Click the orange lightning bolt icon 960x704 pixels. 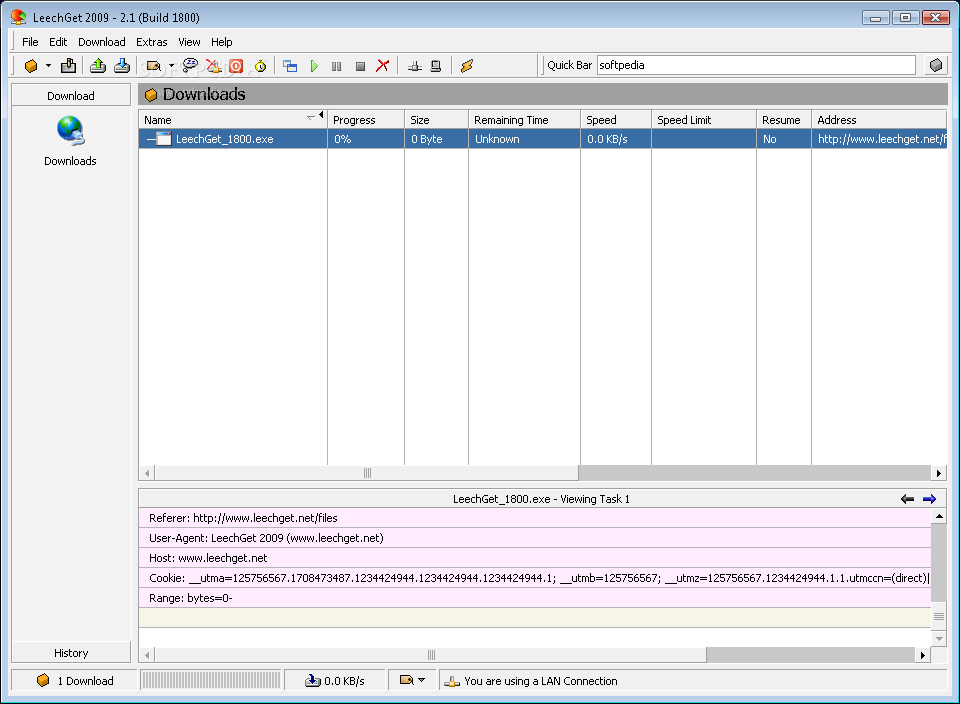pos(467,66)
